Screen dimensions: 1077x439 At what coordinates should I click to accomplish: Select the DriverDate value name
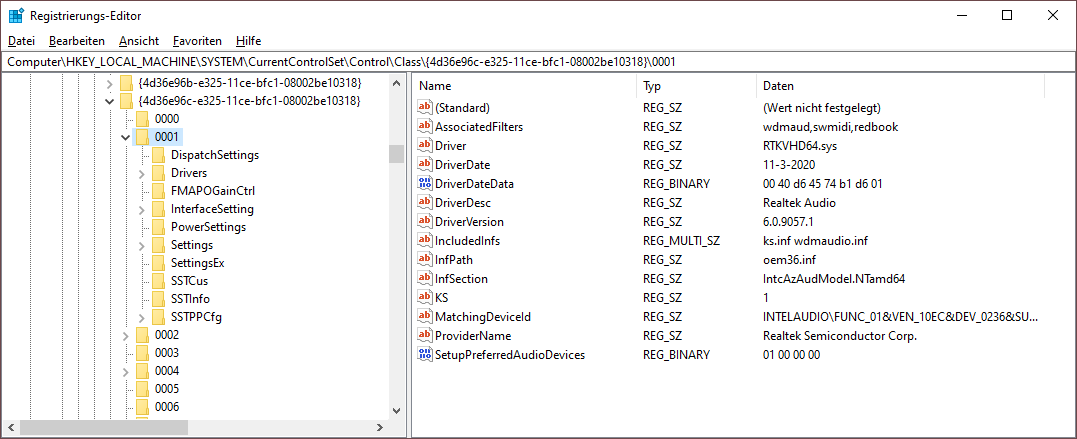[x=462, y=165]
